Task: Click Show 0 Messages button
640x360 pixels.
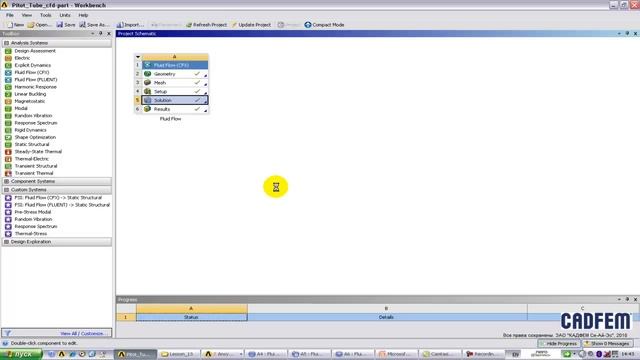Action: pos(607,344)
